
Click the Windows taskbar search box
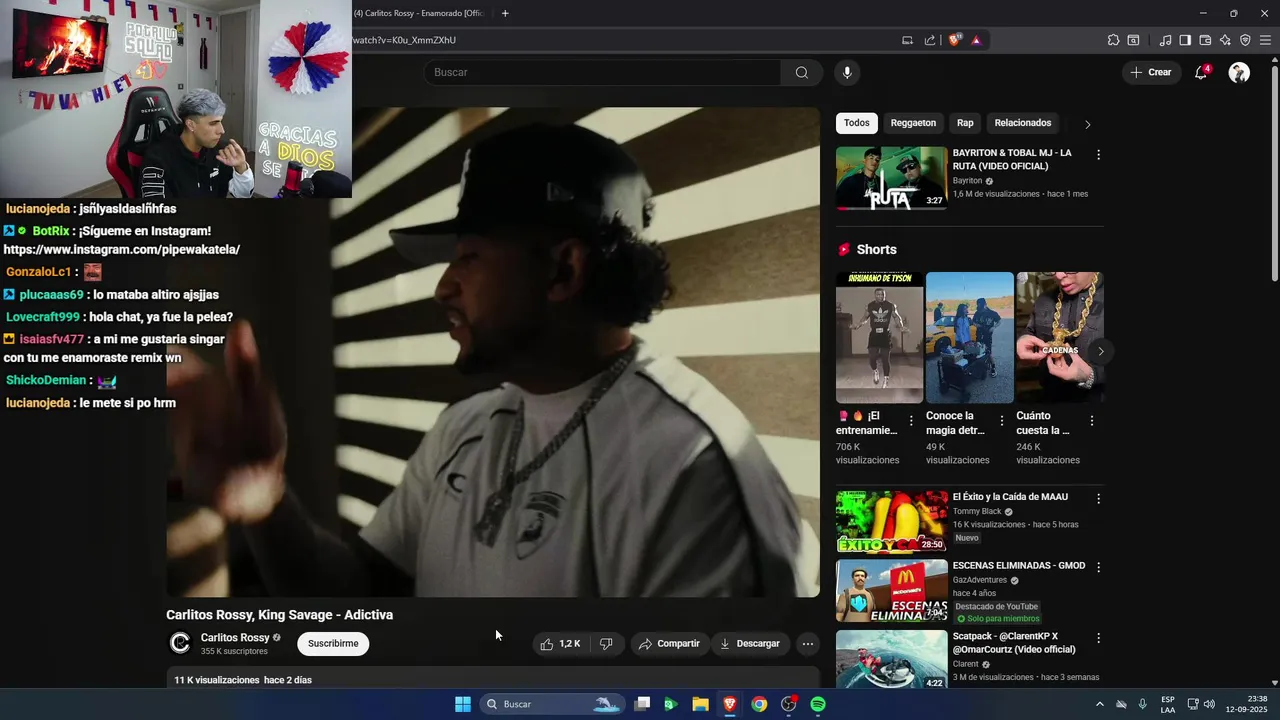552,704
